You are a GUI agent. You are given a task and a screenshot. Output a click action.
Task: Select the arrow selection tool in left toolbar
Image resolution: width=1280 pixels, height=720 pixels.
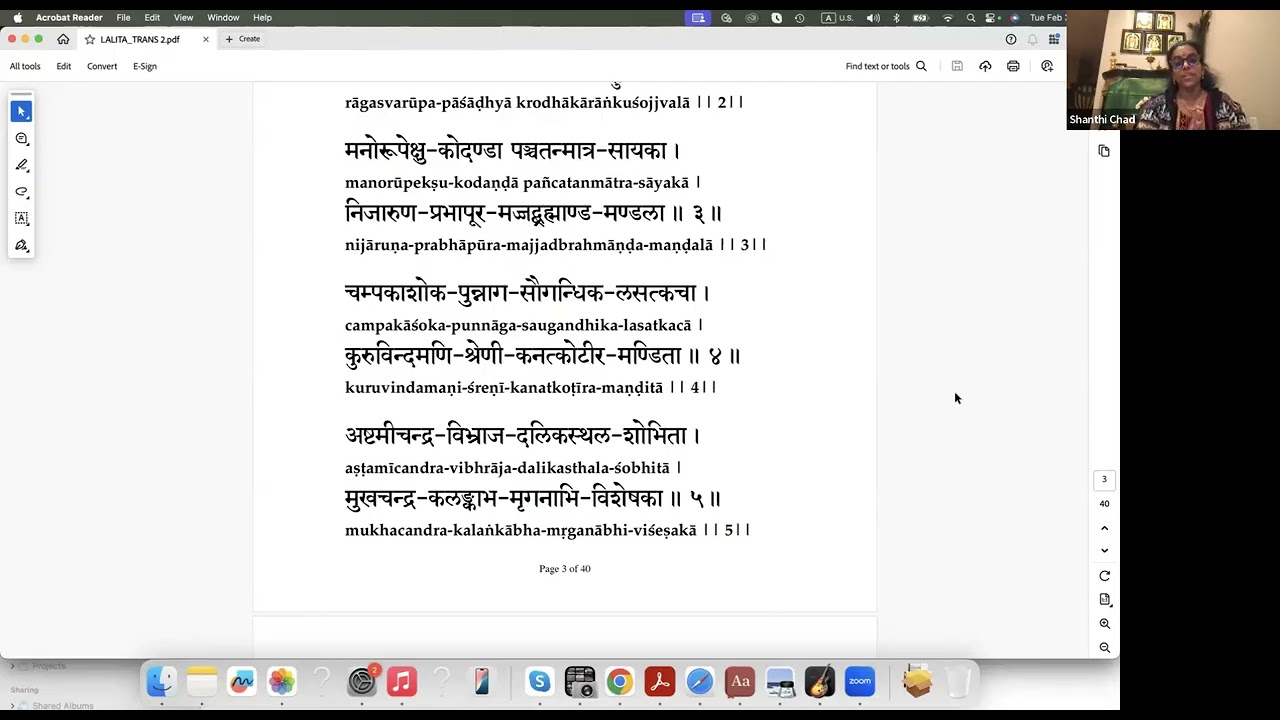point(21,111)
